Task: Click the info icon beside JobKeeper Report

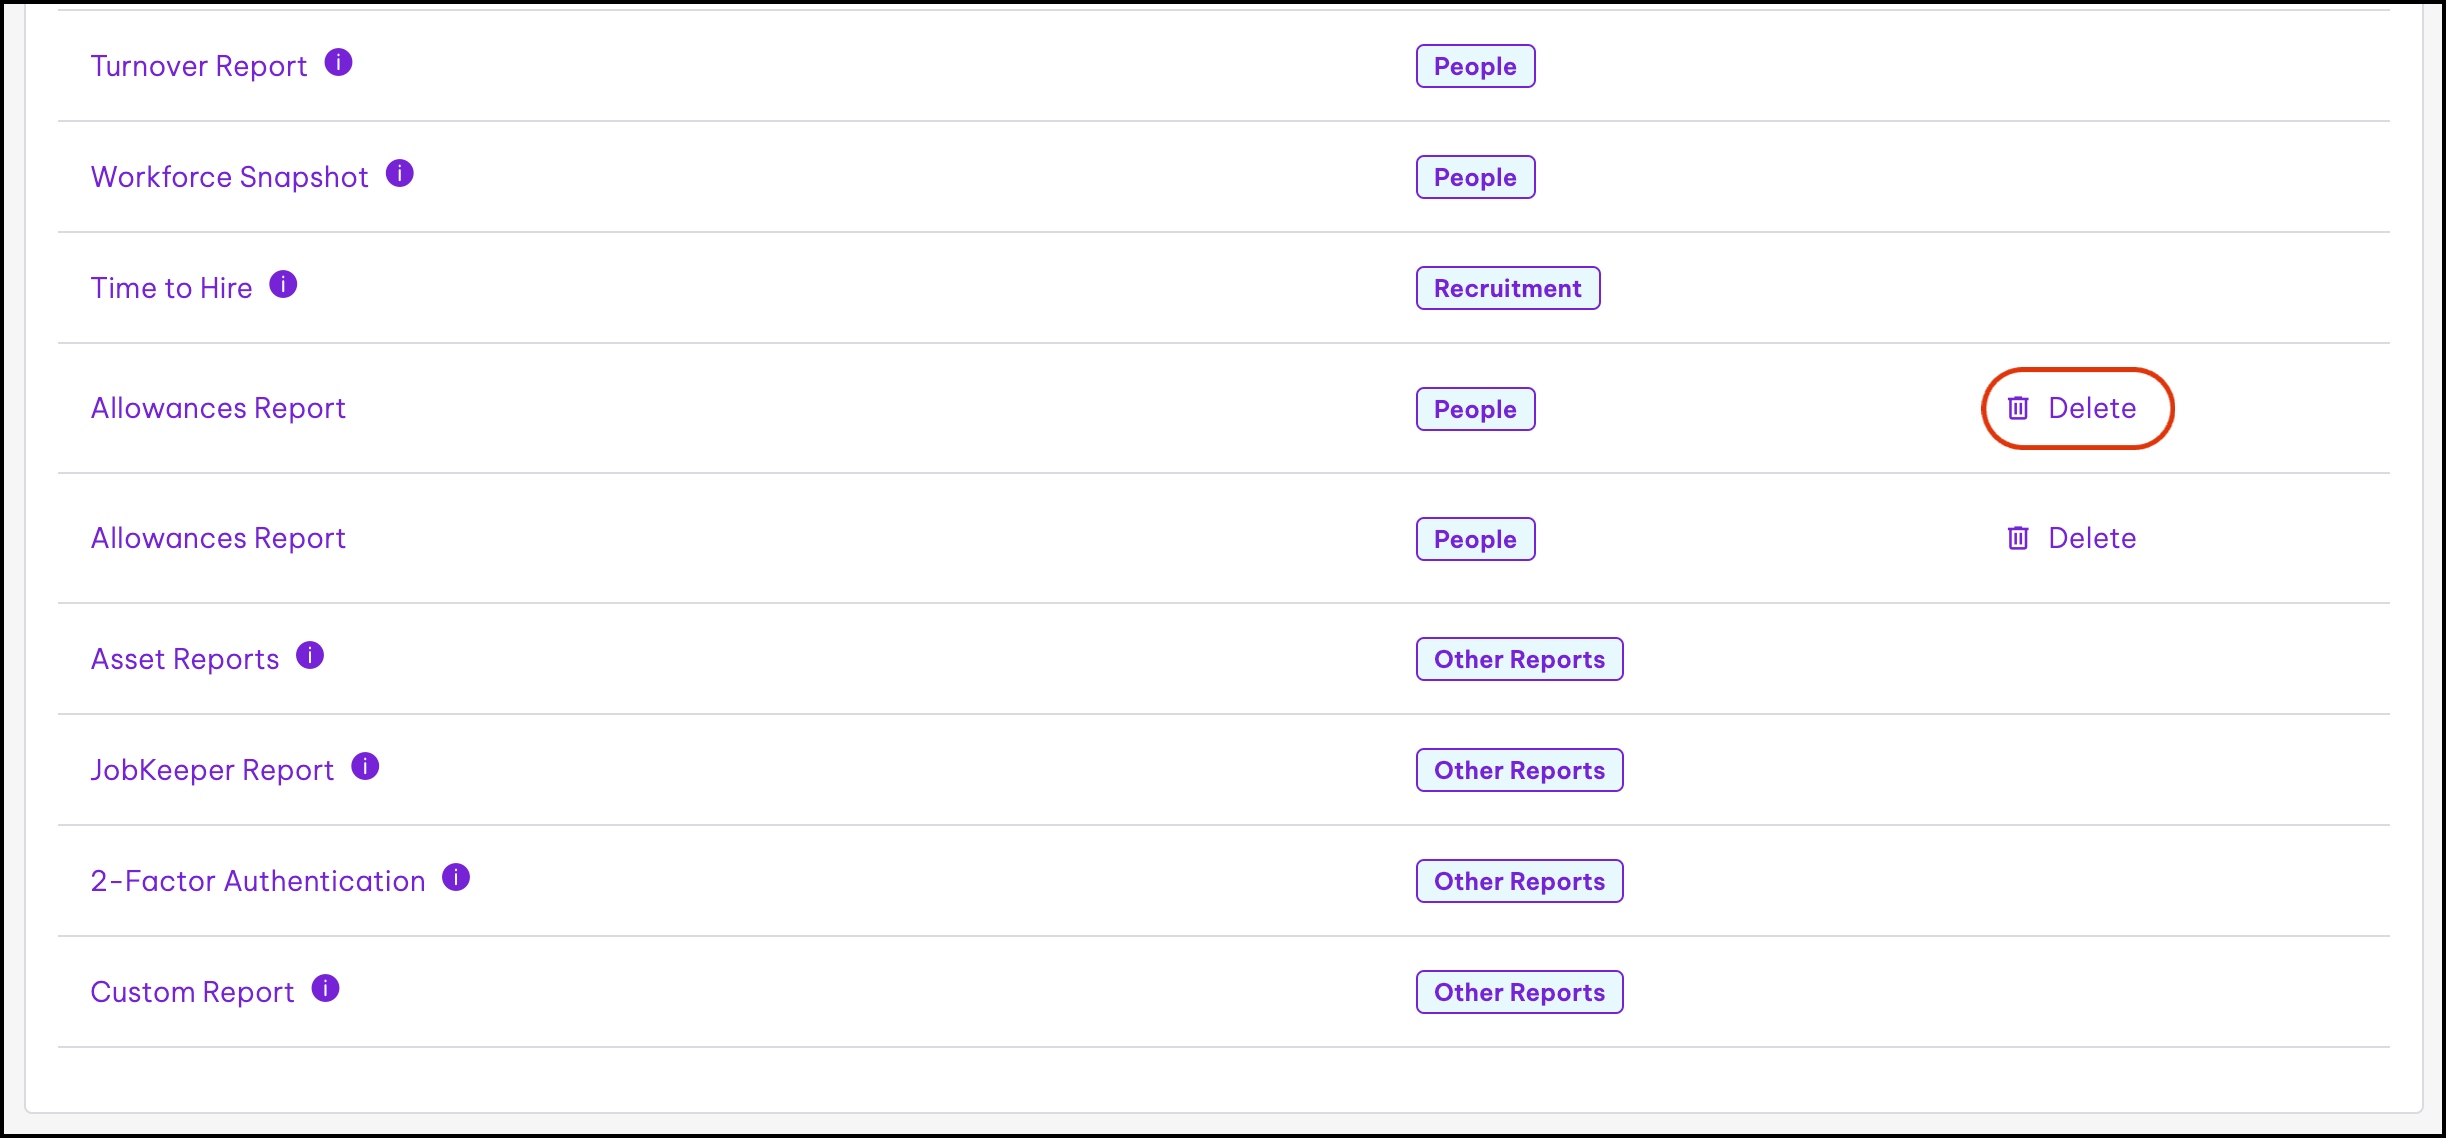Action: tap(365, 767)
